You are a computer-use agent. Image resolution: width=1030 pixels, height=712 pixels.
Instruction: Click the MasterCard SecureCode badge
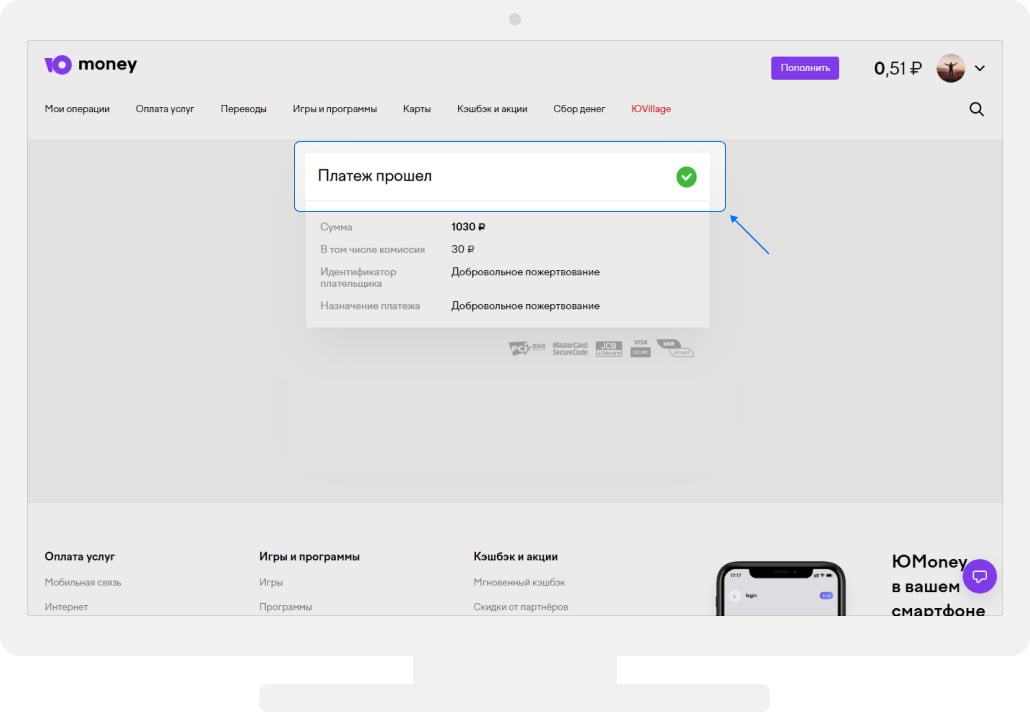(570, 348)
